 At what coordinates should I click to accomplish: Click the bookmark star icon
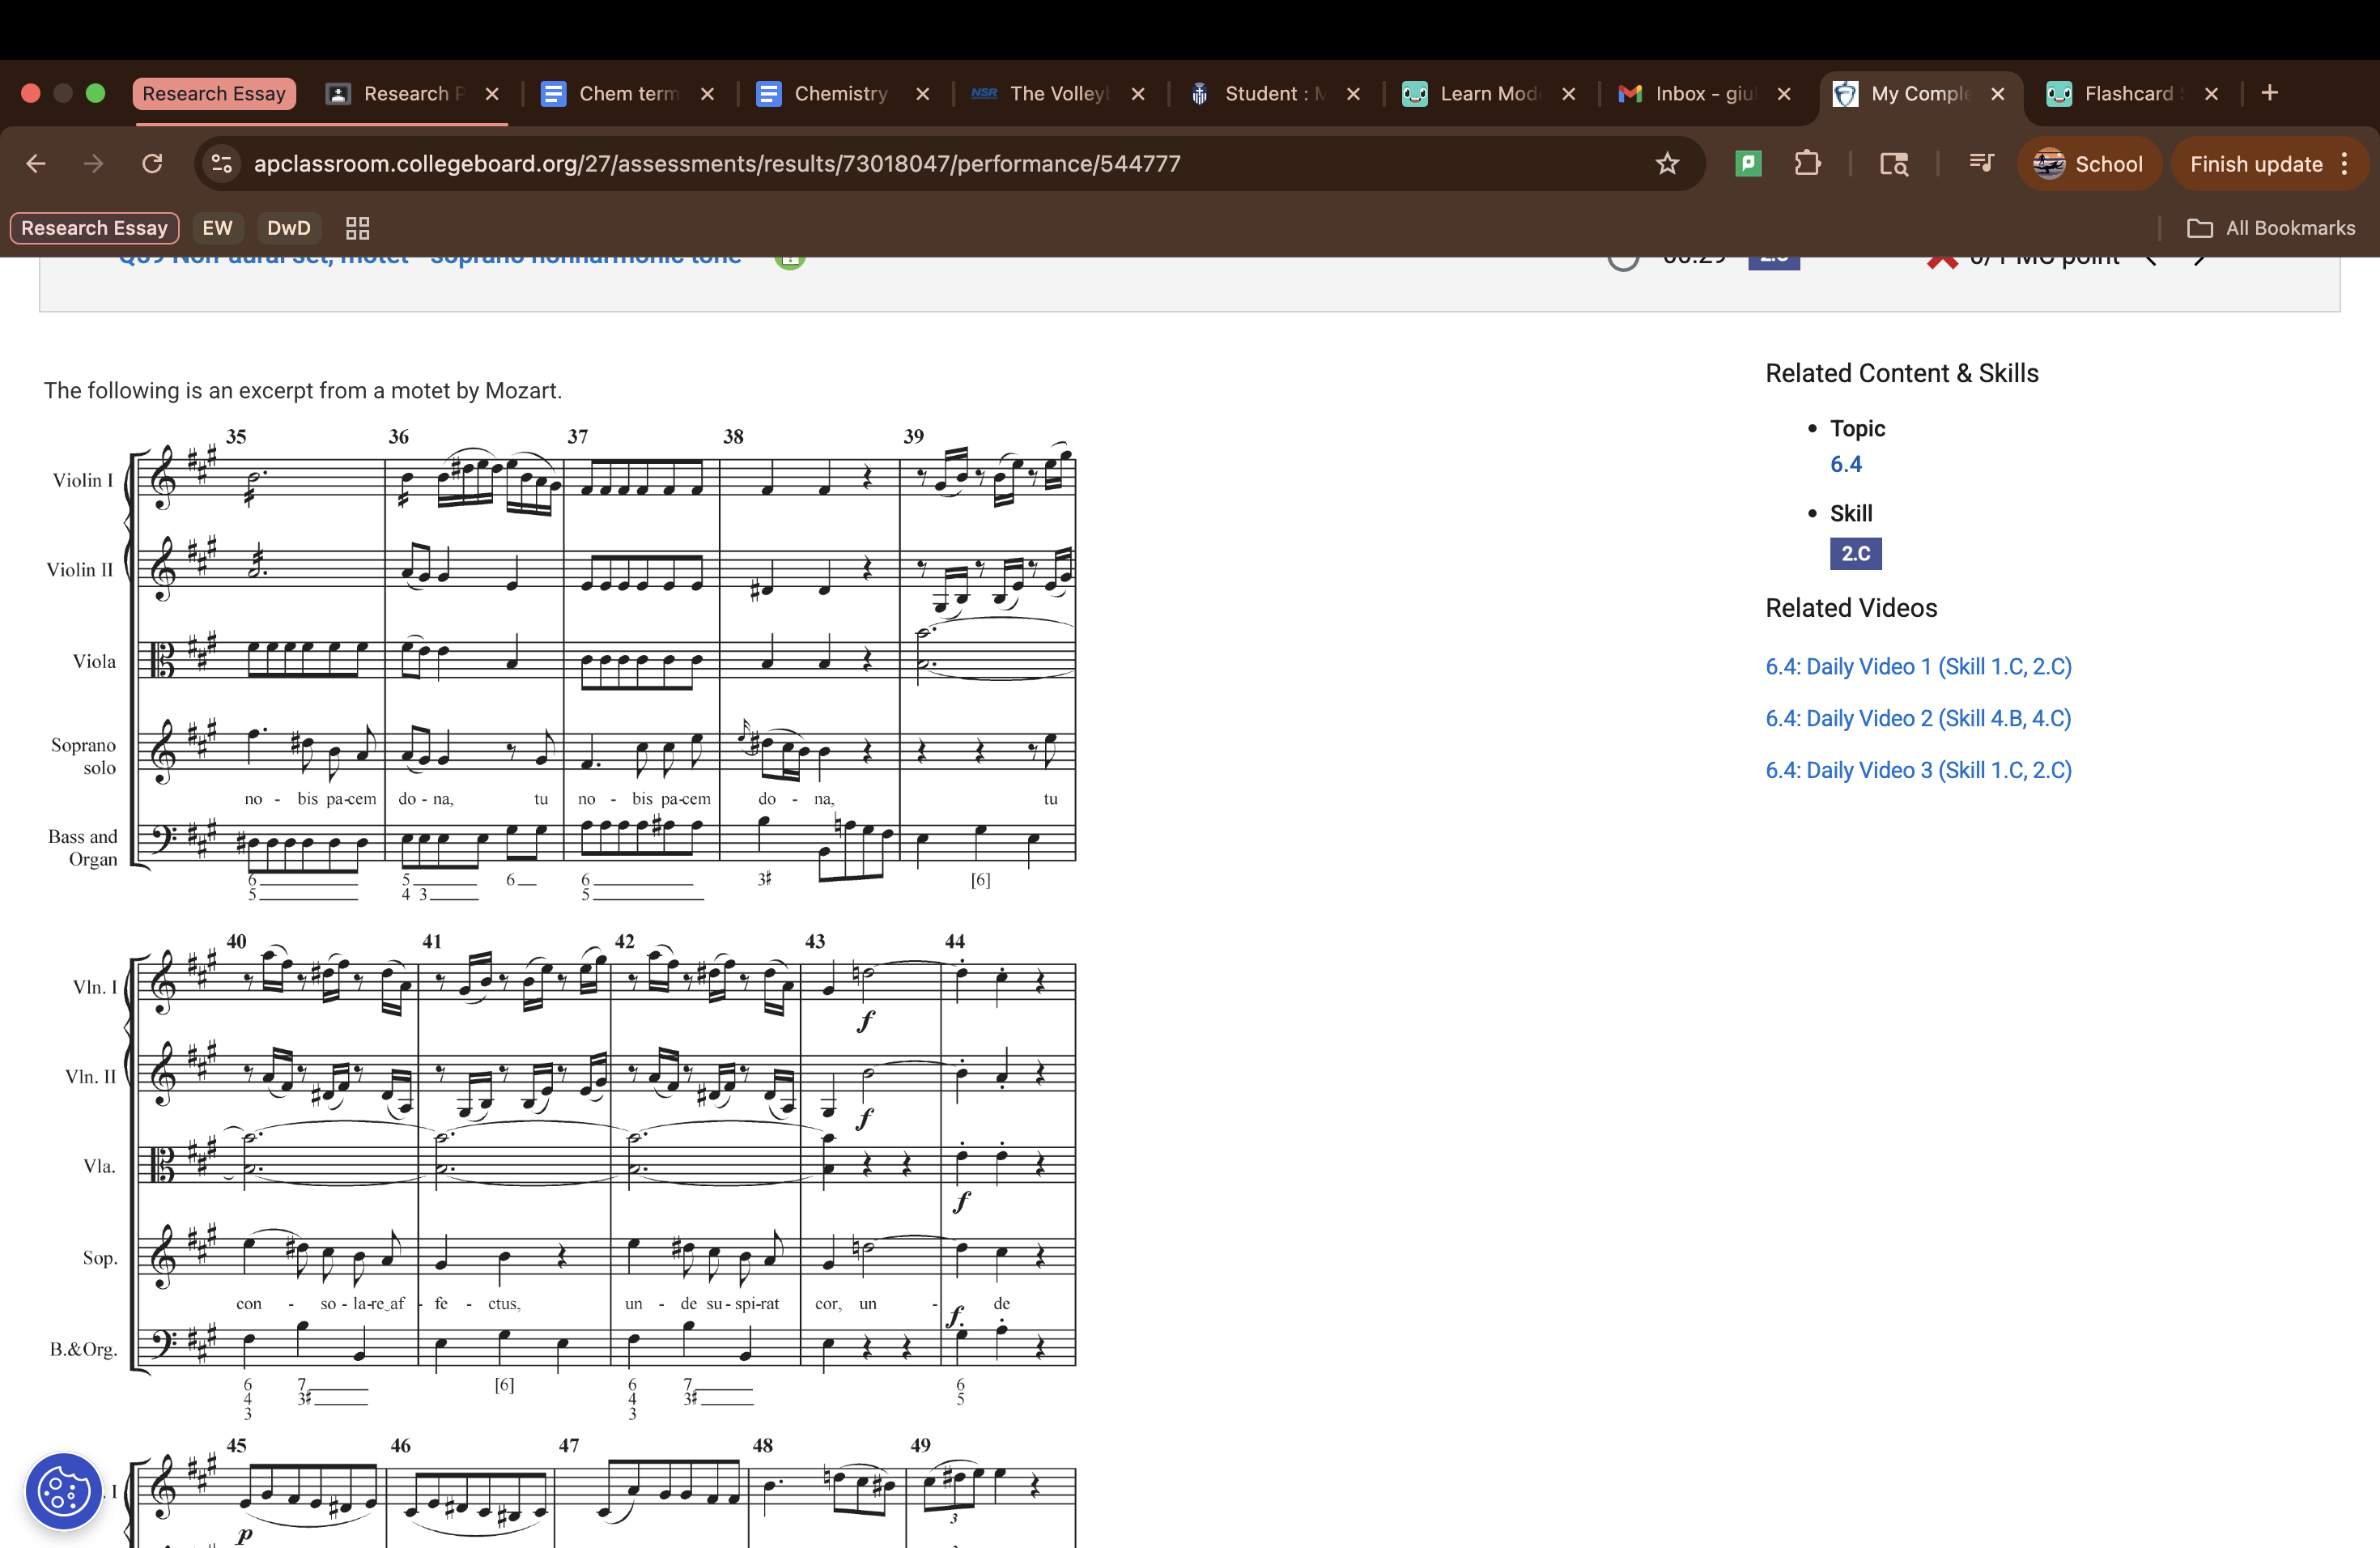1666,164
